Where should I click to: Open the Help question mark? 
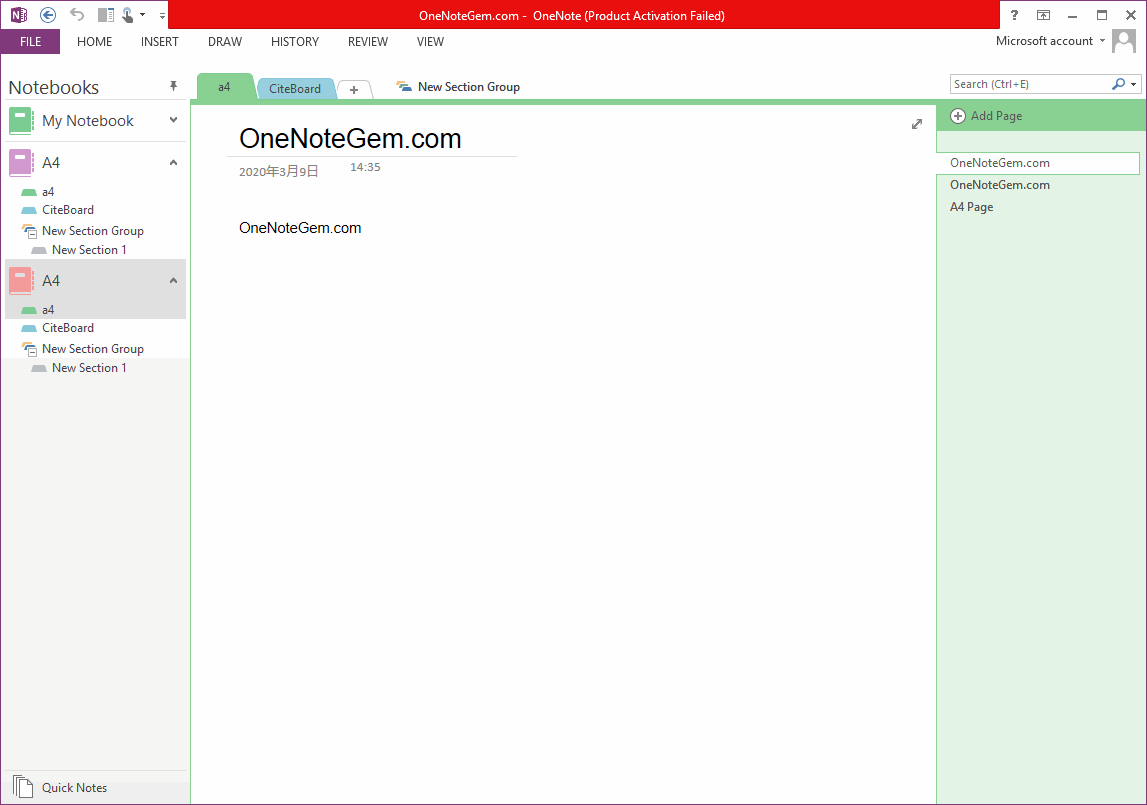pyautogui.click(x=1014, y=15)
